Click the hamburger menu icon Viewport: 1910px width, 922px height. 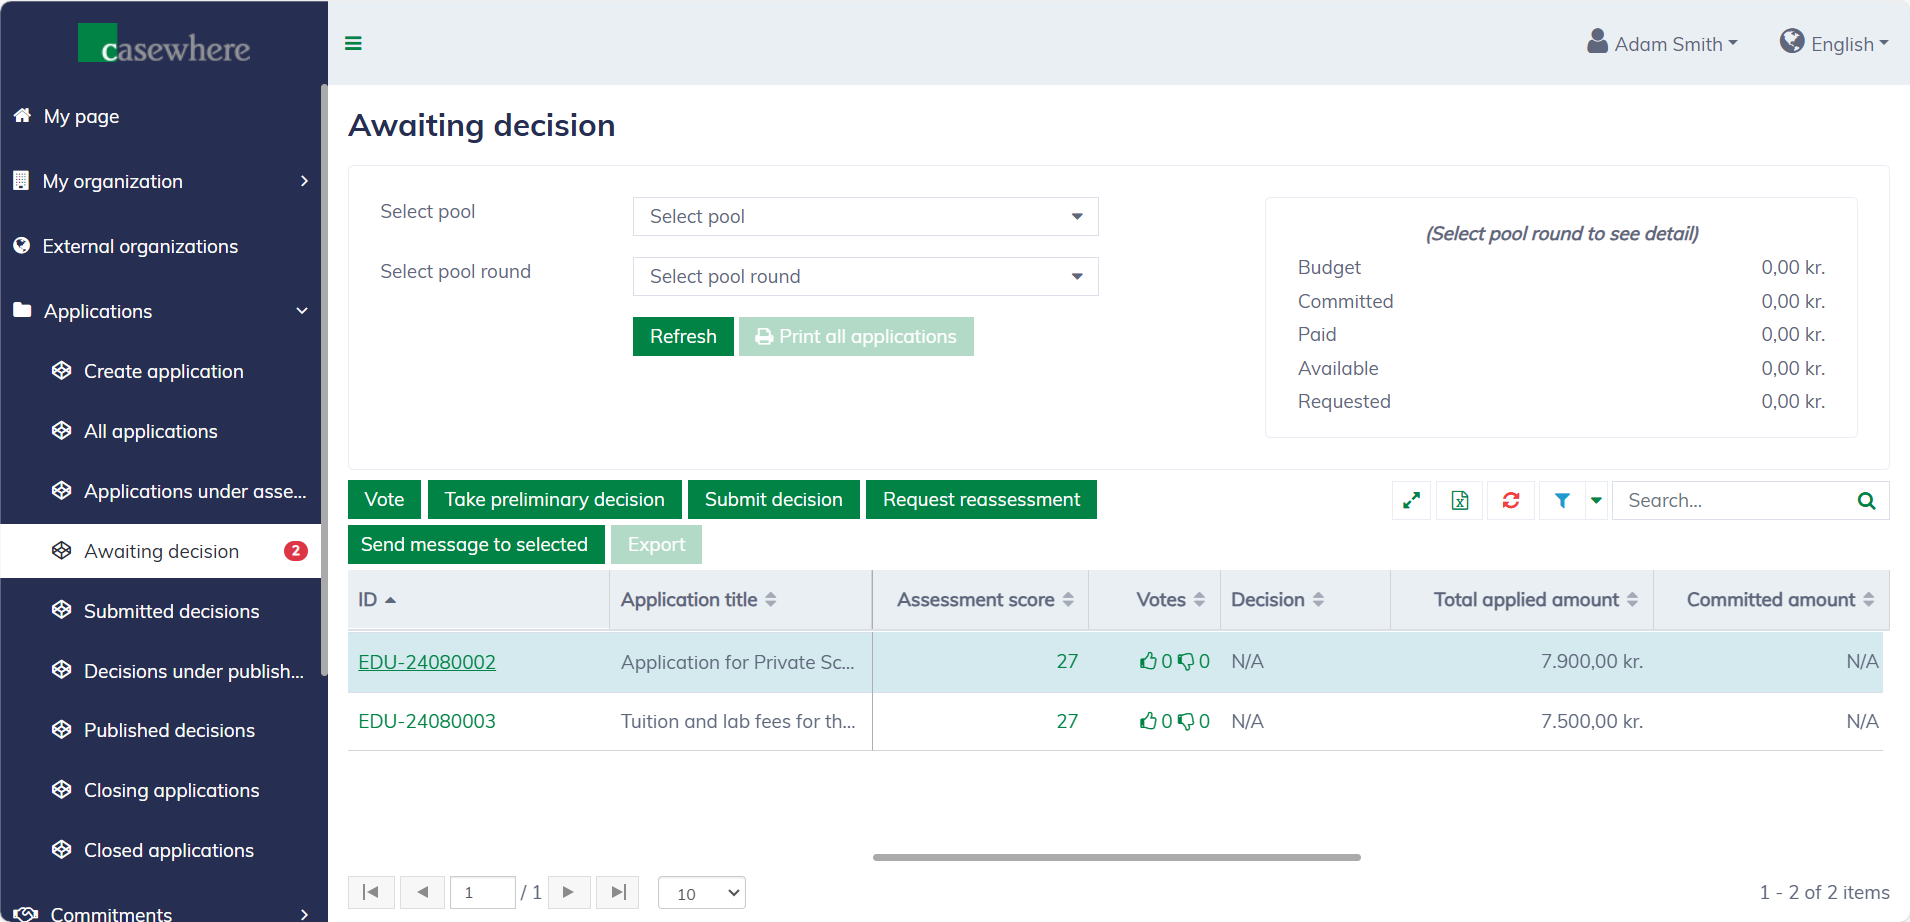[x=353, y=43]
